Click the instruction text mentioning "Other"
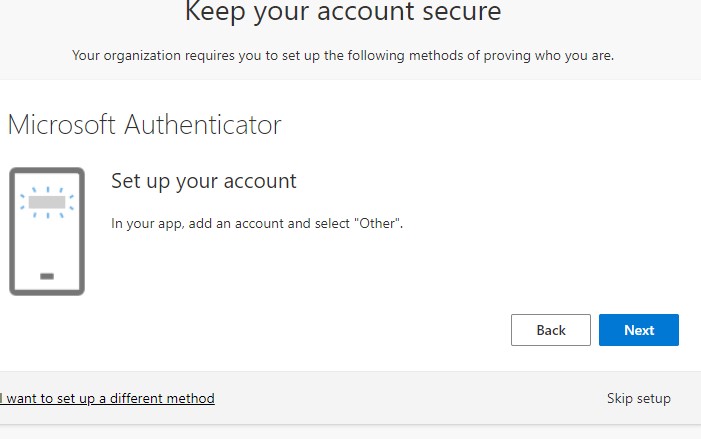The image size is (701, 439). coord(257,223)
